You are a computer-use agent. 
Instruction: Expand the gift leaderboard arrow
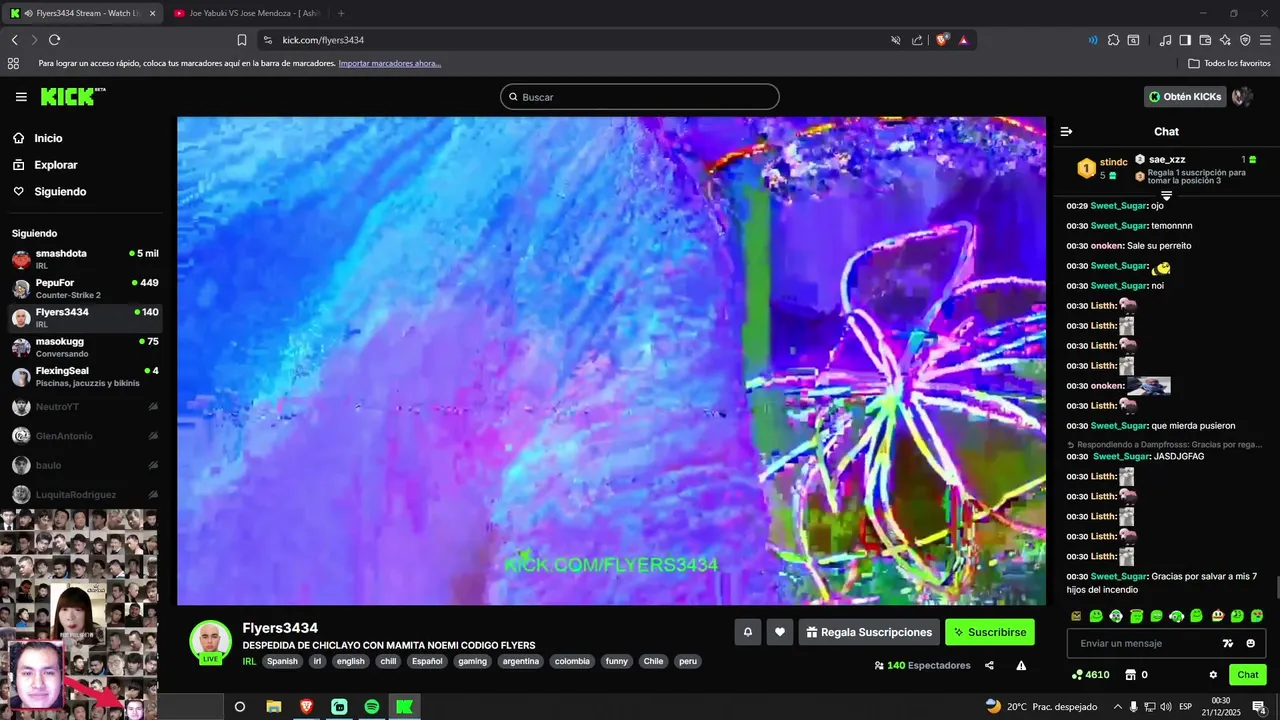(1166, 195)
